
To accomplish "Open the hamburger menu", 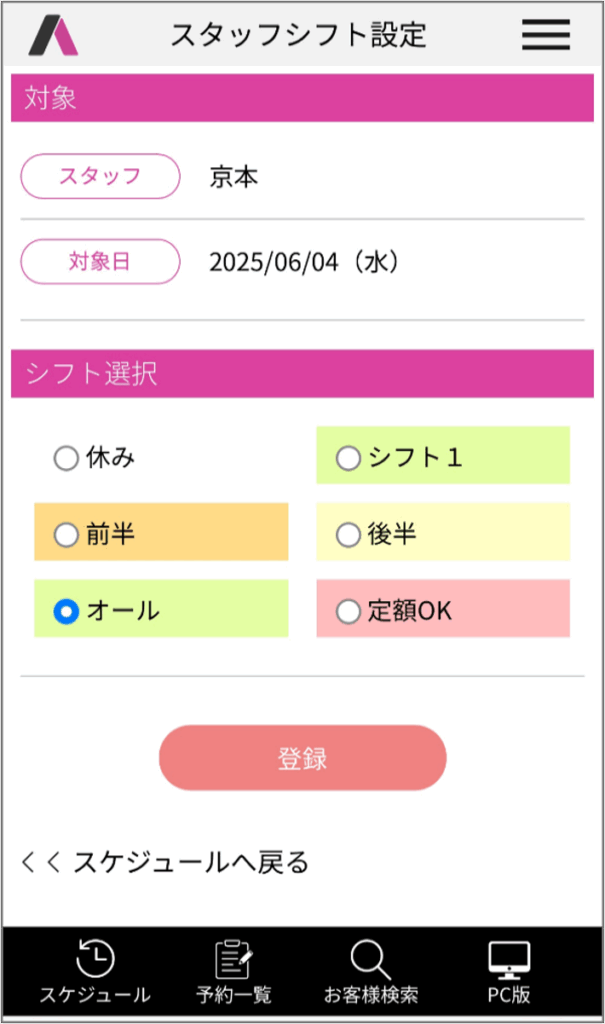I will (x=545, y=35).
